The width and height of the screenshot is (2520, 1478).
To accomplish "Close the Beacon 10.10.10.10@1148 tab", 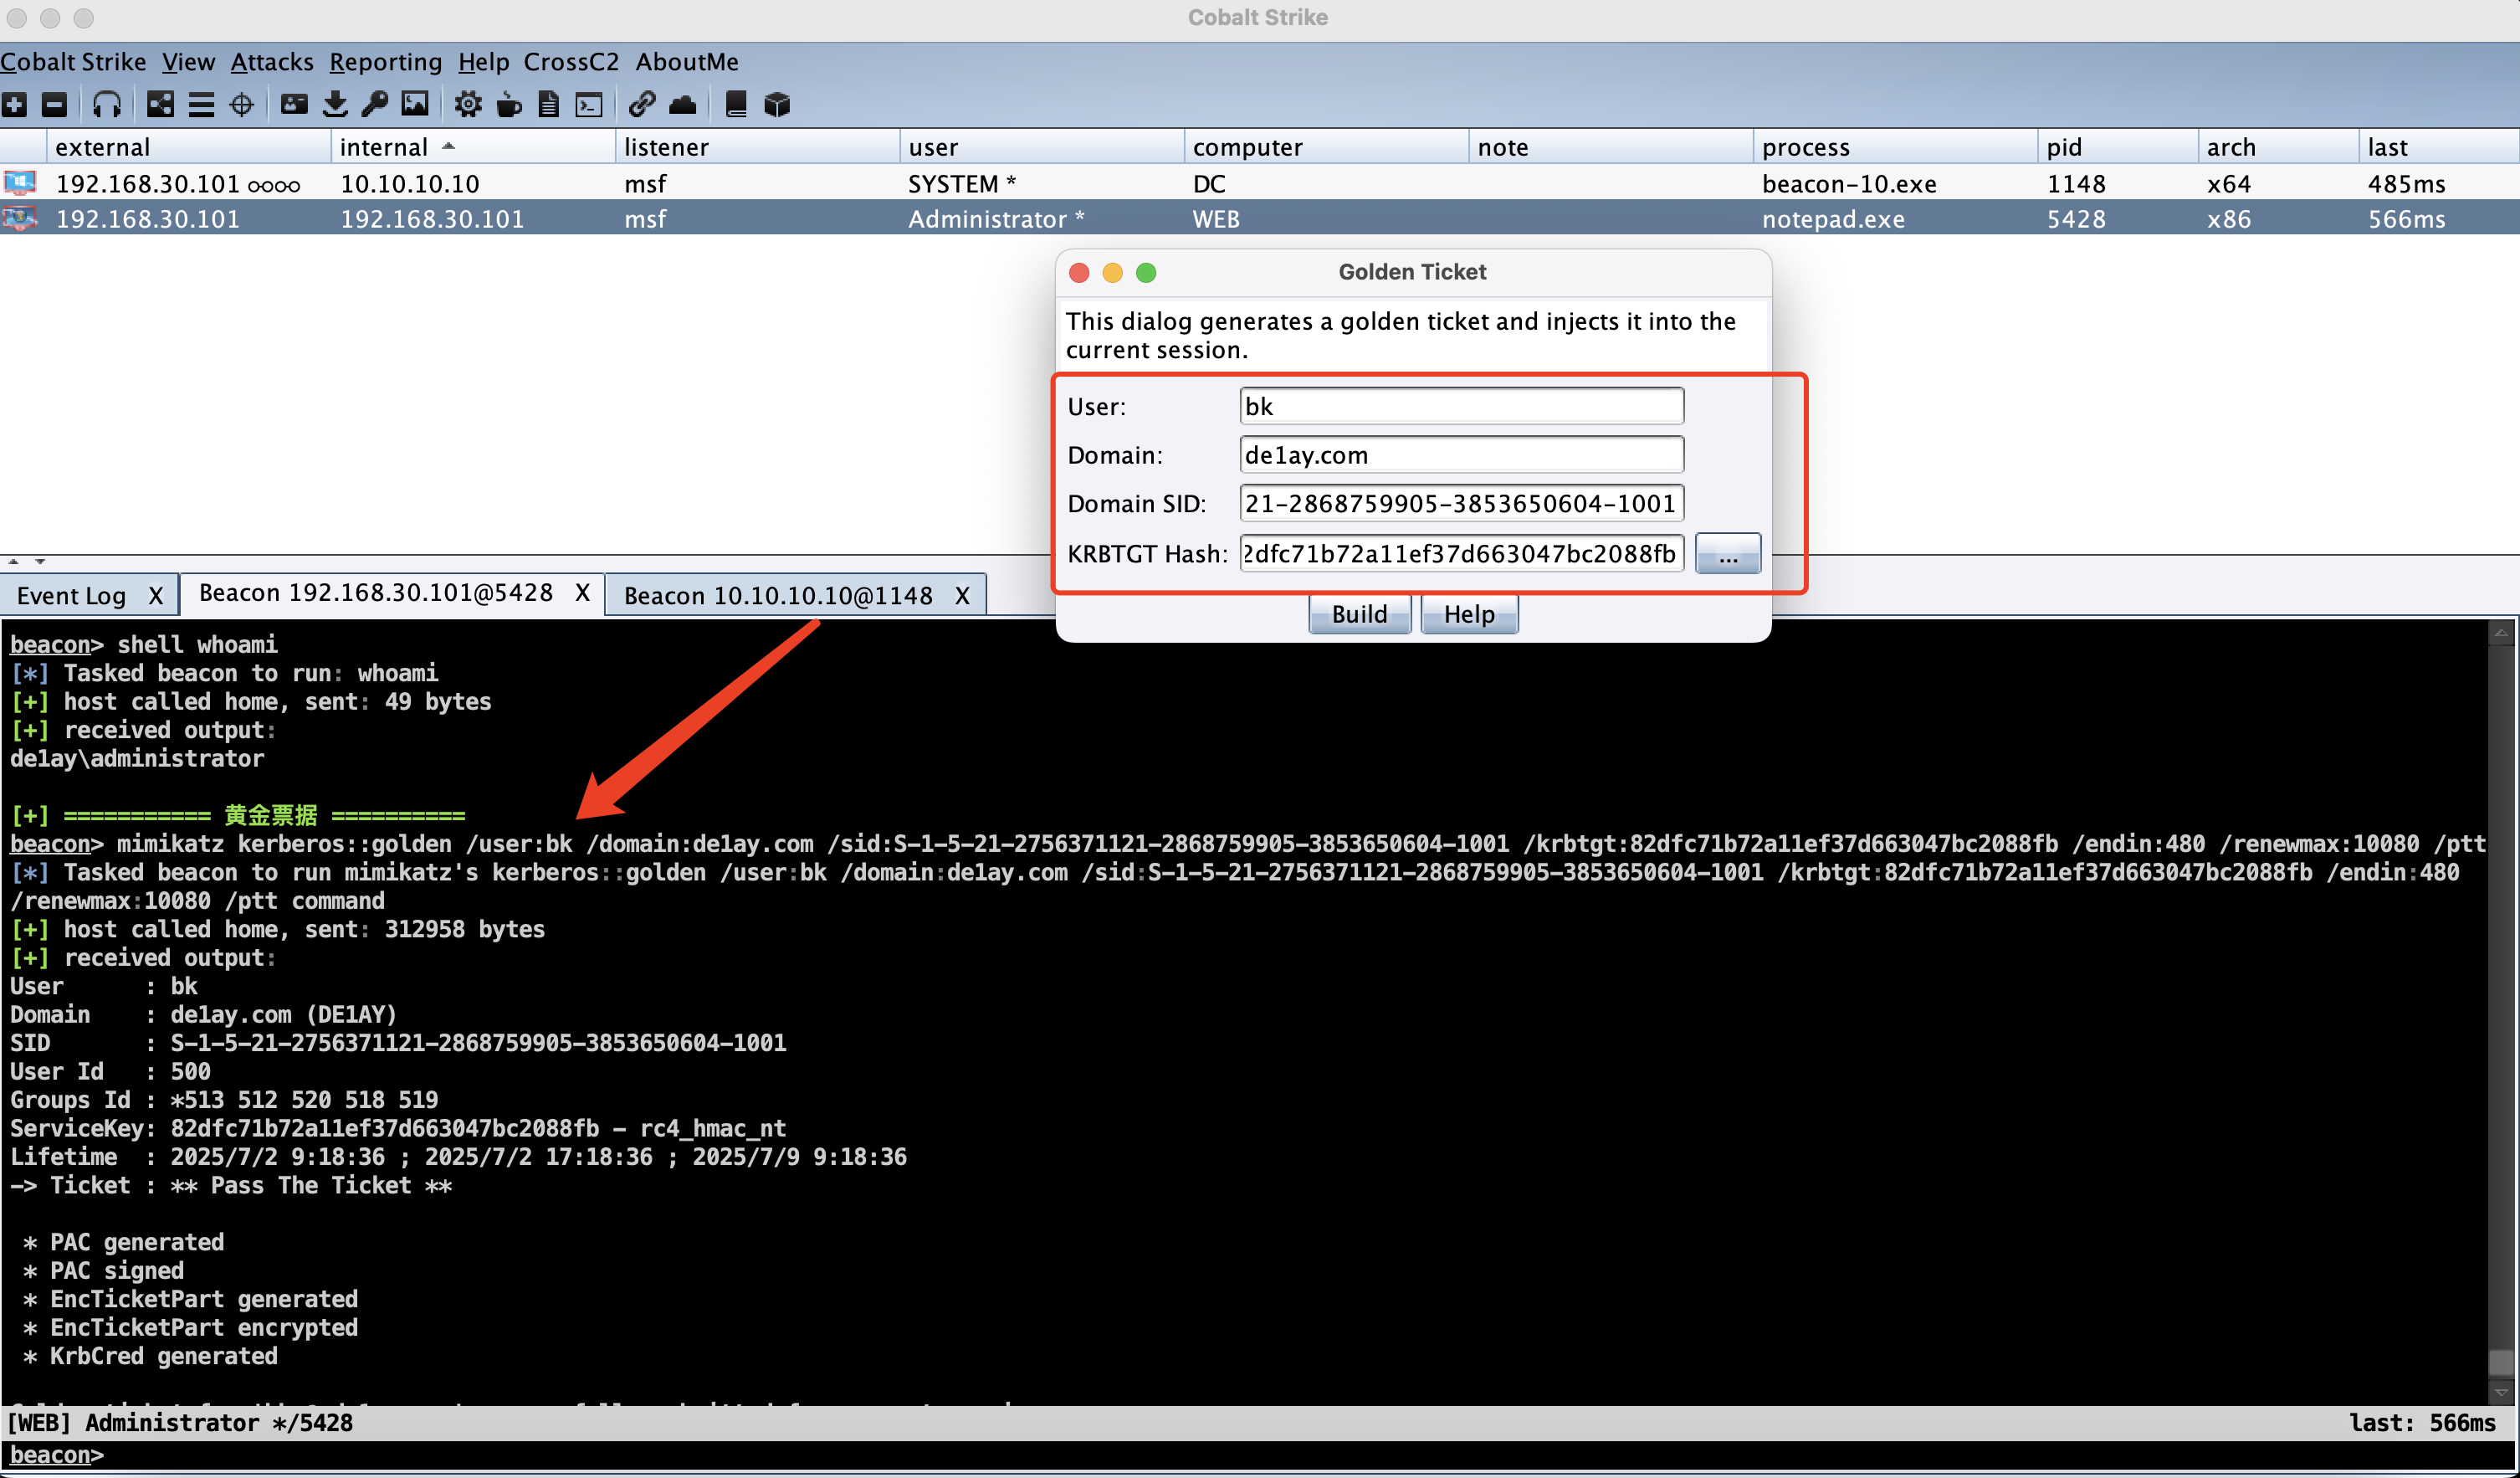I will [x=962, y=596].
